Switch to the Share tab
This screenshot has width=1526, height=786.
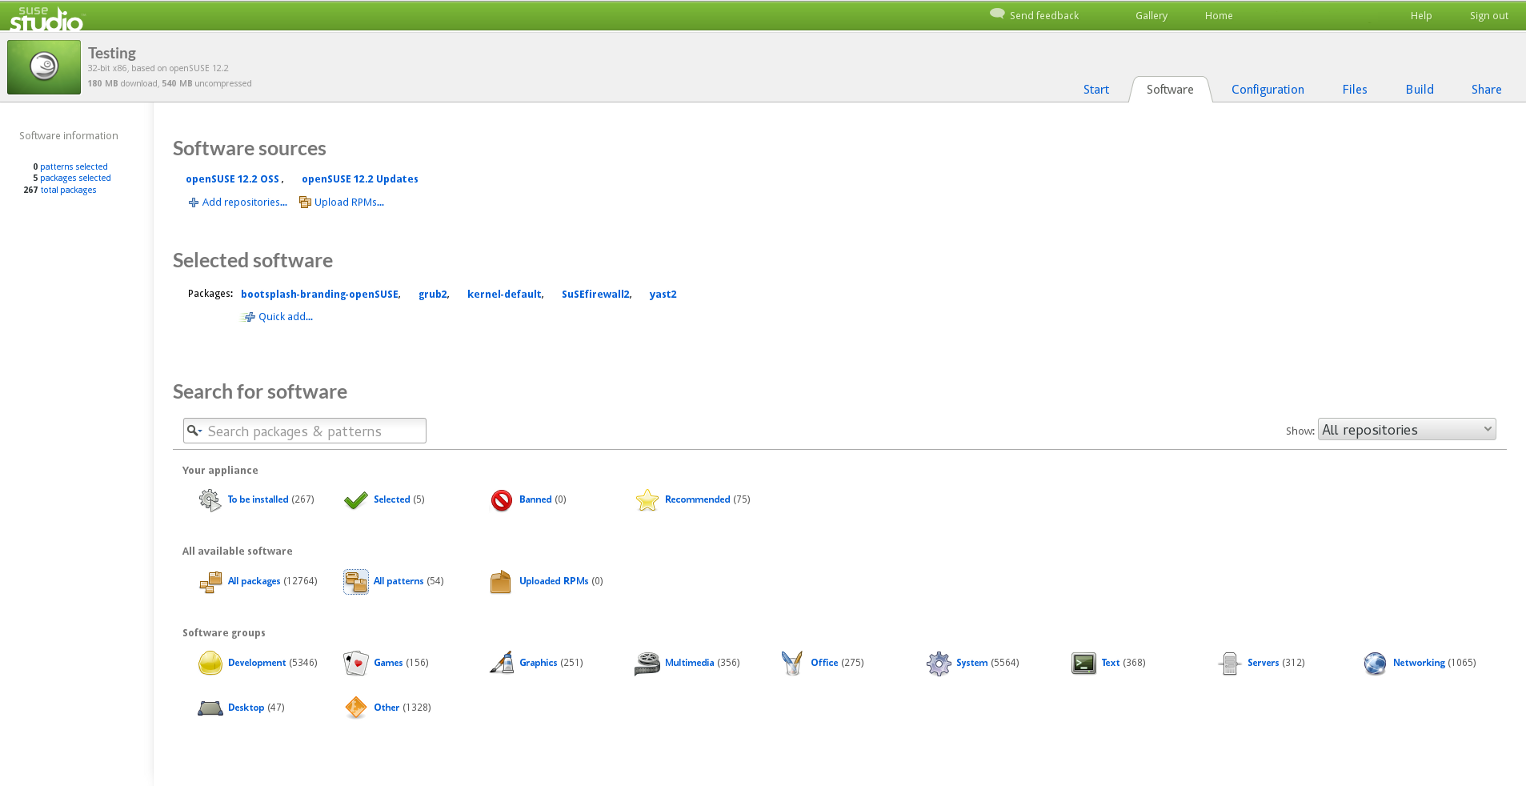point(1486,90)
